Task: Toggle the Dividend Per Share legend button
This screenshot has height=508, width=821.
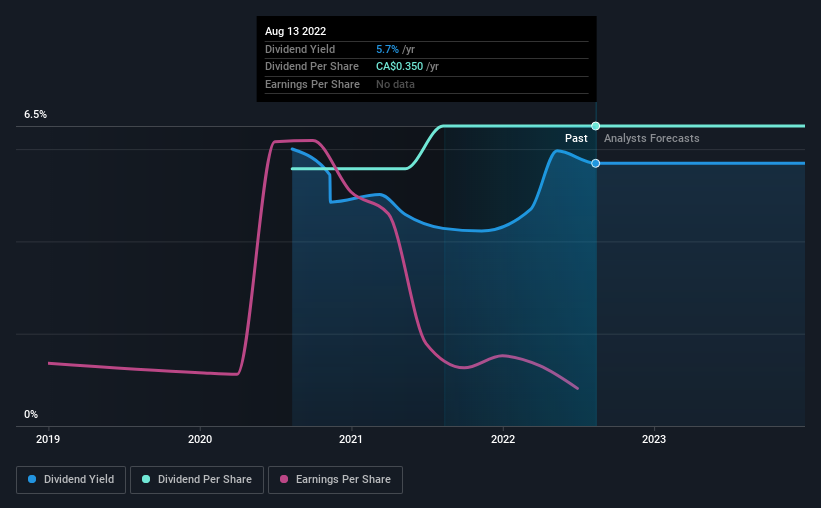Action: pos(197,480)
